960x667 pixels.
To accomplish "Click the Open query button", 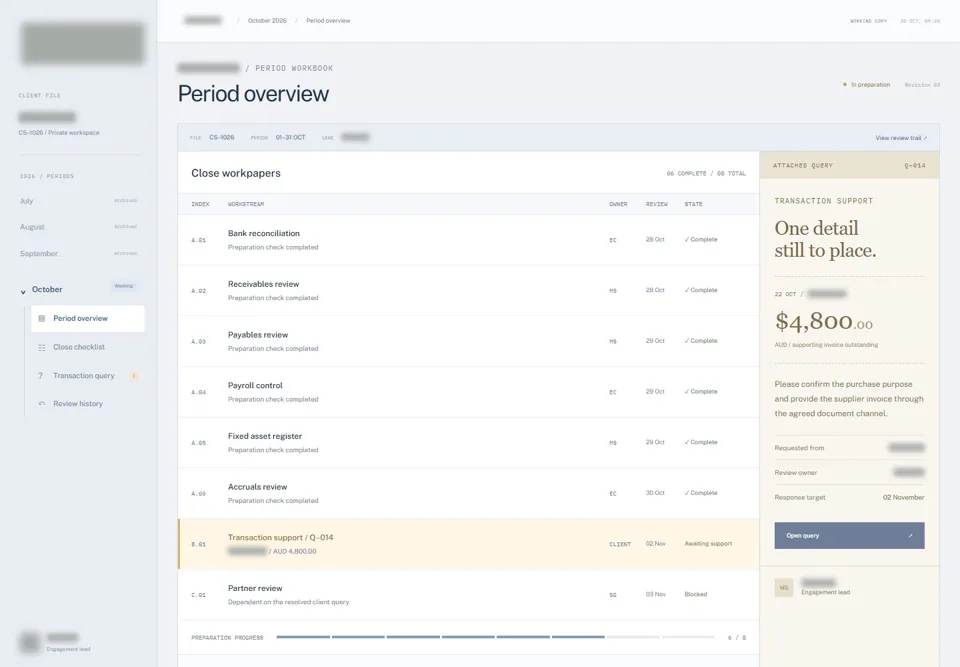I will tap(849, 535).
